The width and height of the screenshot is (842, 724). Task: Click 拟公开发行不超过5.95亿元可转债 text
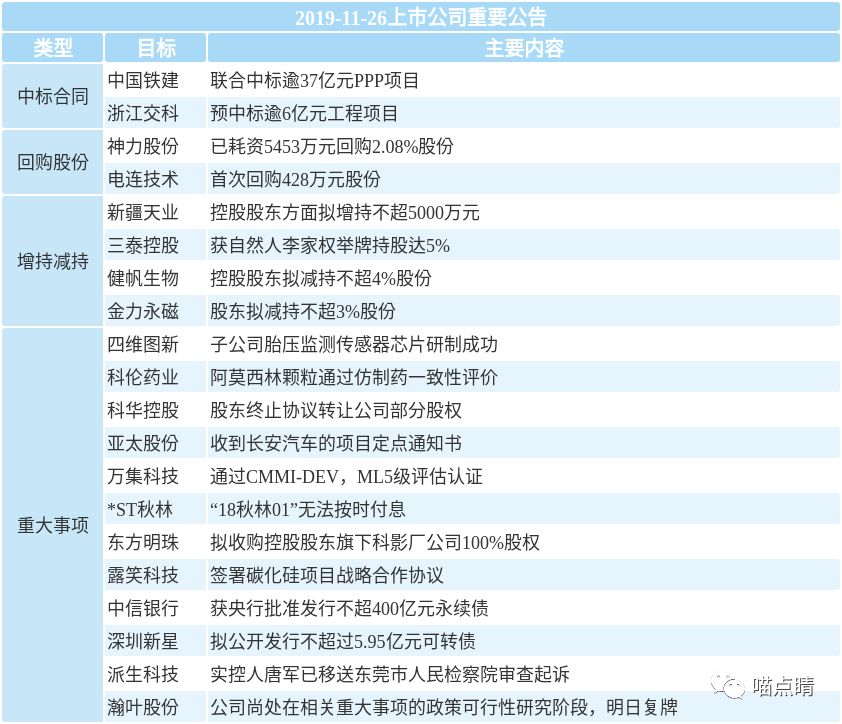(x=343, y=641)
